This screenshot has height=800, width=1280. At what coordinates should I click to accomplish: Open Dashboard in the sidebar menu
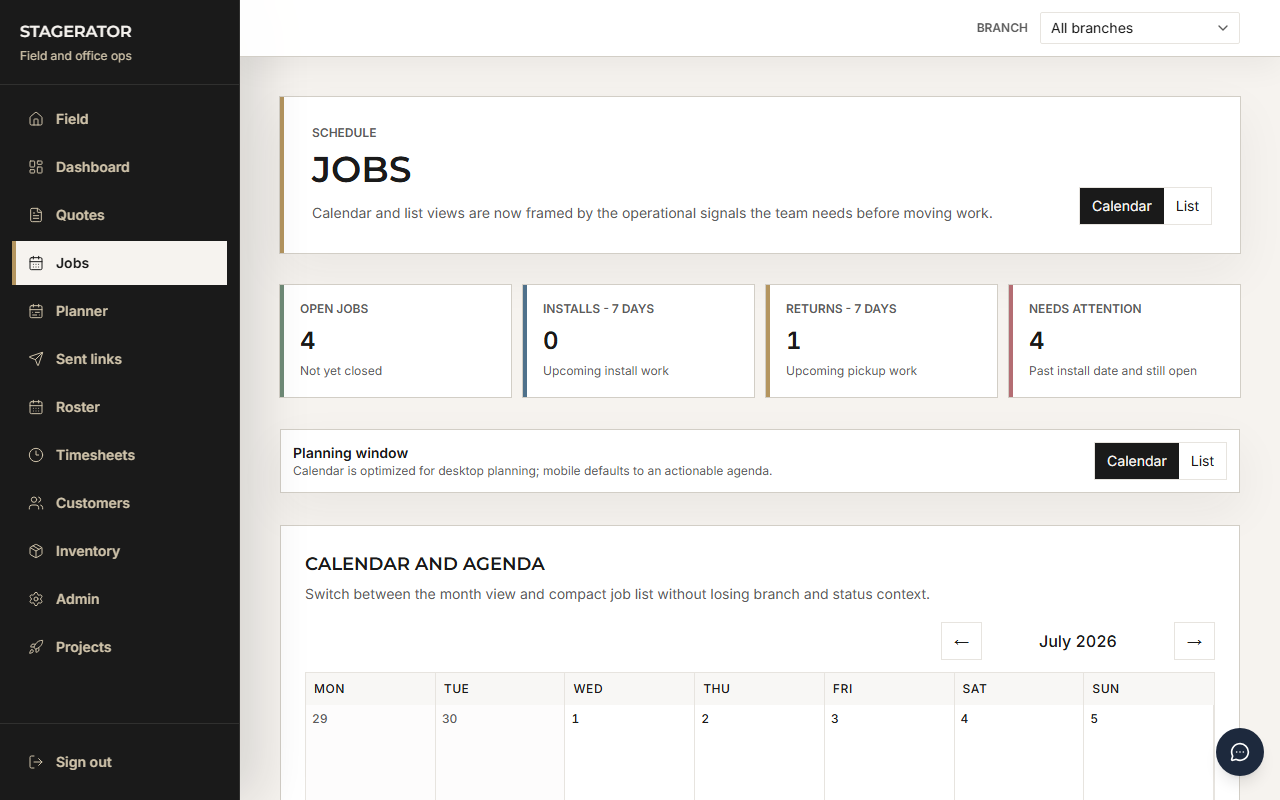120,167
